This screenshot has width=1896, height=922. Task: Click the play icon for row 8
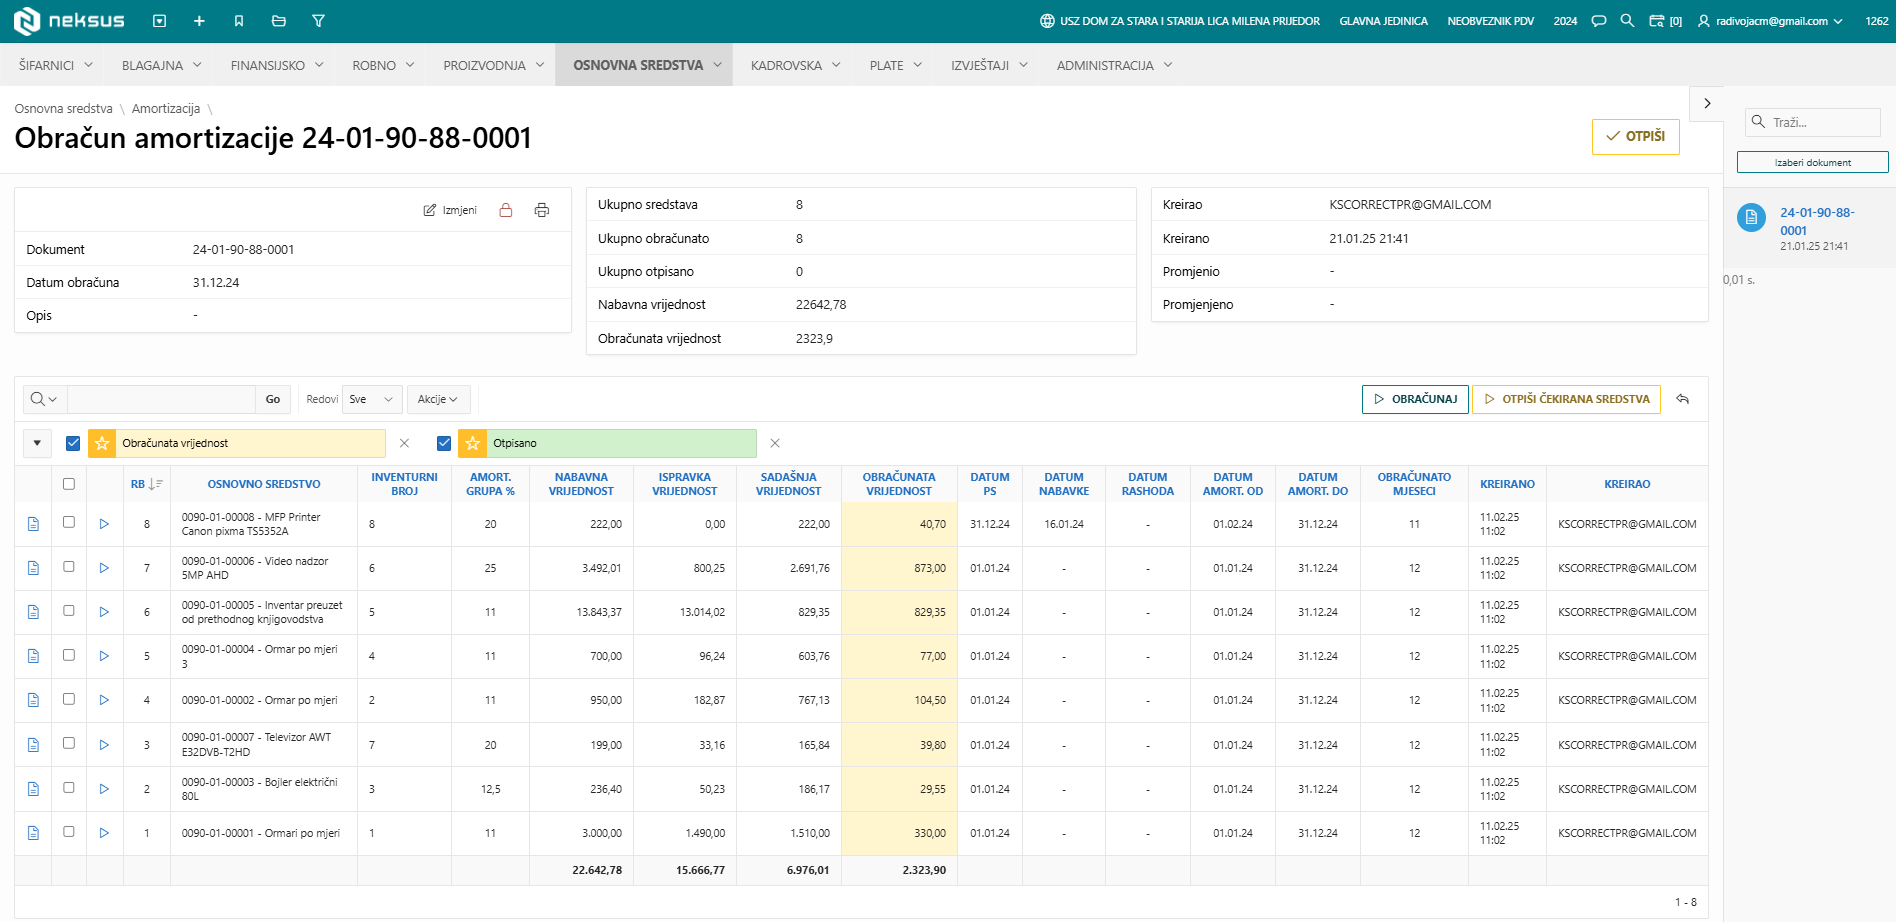point(104,524)
